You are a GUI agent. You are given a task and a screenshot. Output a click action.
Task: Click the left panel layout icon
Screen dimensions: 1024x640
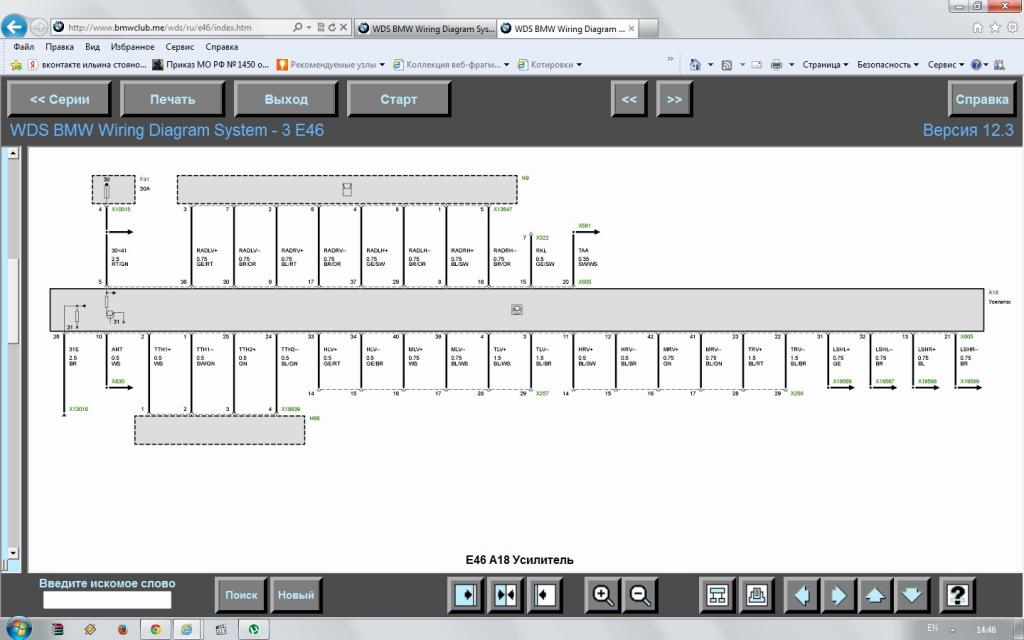pos(466,595)
